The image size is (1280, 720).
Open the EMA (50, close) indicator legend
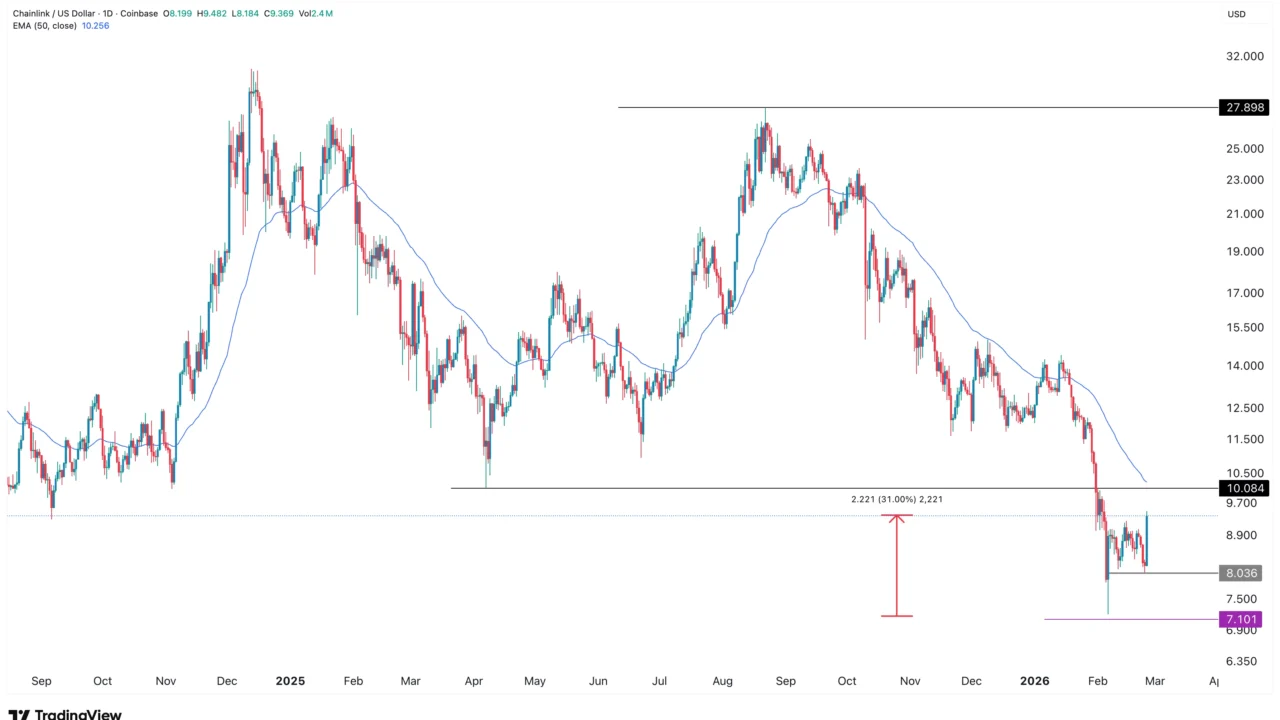click(x=45, y=26)
